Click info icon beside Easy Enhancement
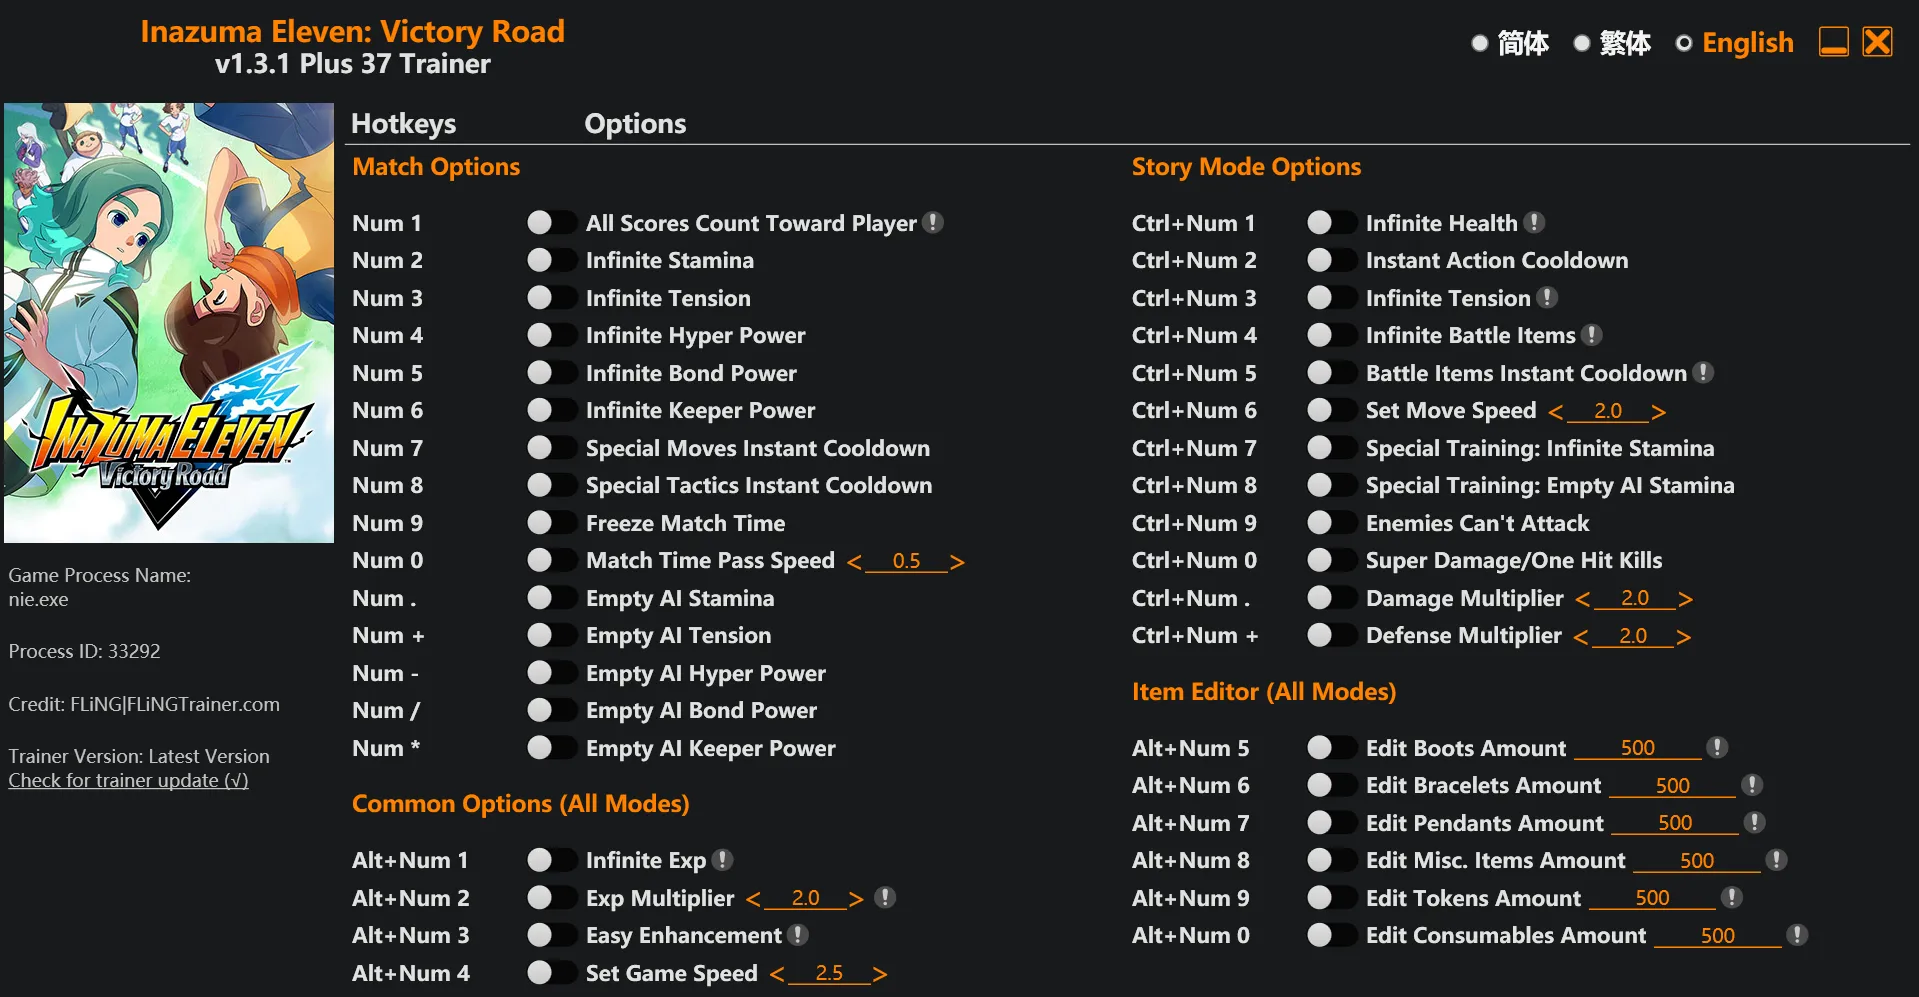Viewport: 1919px width, 997px height. [x=798, y=935]
